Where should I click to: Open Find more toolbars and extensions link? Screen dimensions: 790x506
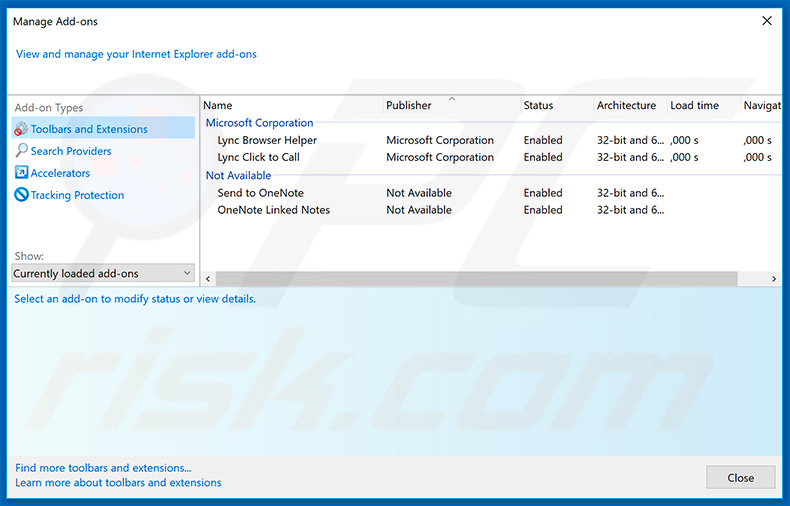pyautogui.click(x=103, y=468)
